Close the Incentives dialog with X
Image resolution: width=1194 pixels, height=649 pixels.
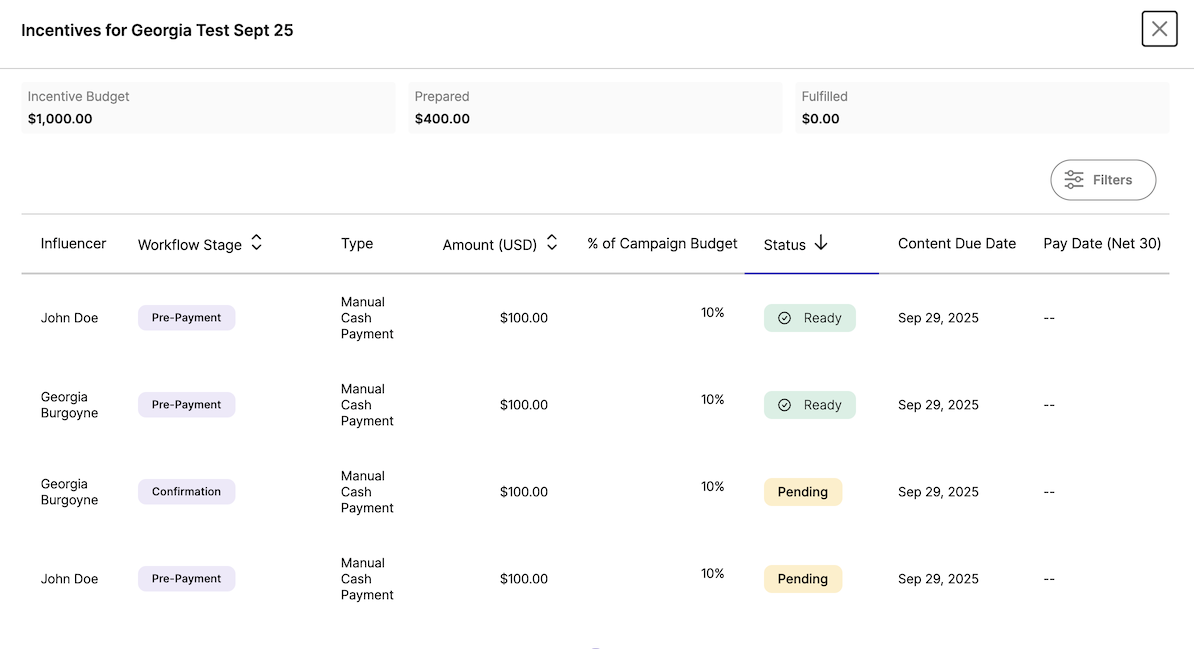point(1159,29)
